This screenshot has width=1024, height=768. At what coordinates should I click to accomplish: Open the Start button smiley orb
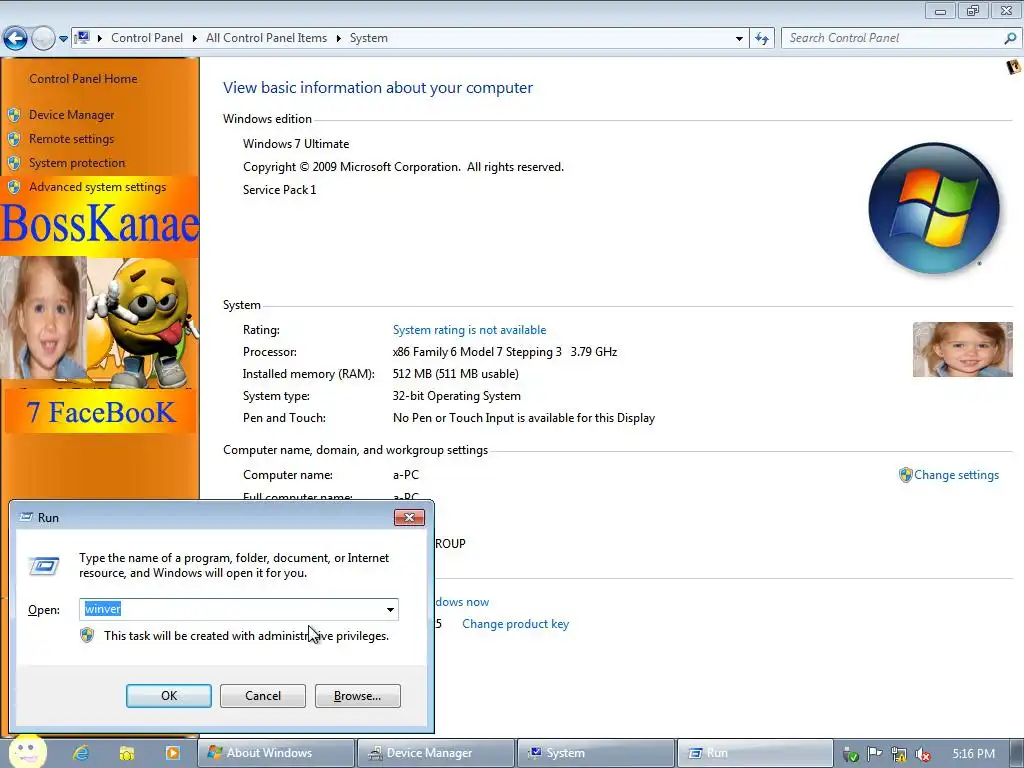click(28, 752)
